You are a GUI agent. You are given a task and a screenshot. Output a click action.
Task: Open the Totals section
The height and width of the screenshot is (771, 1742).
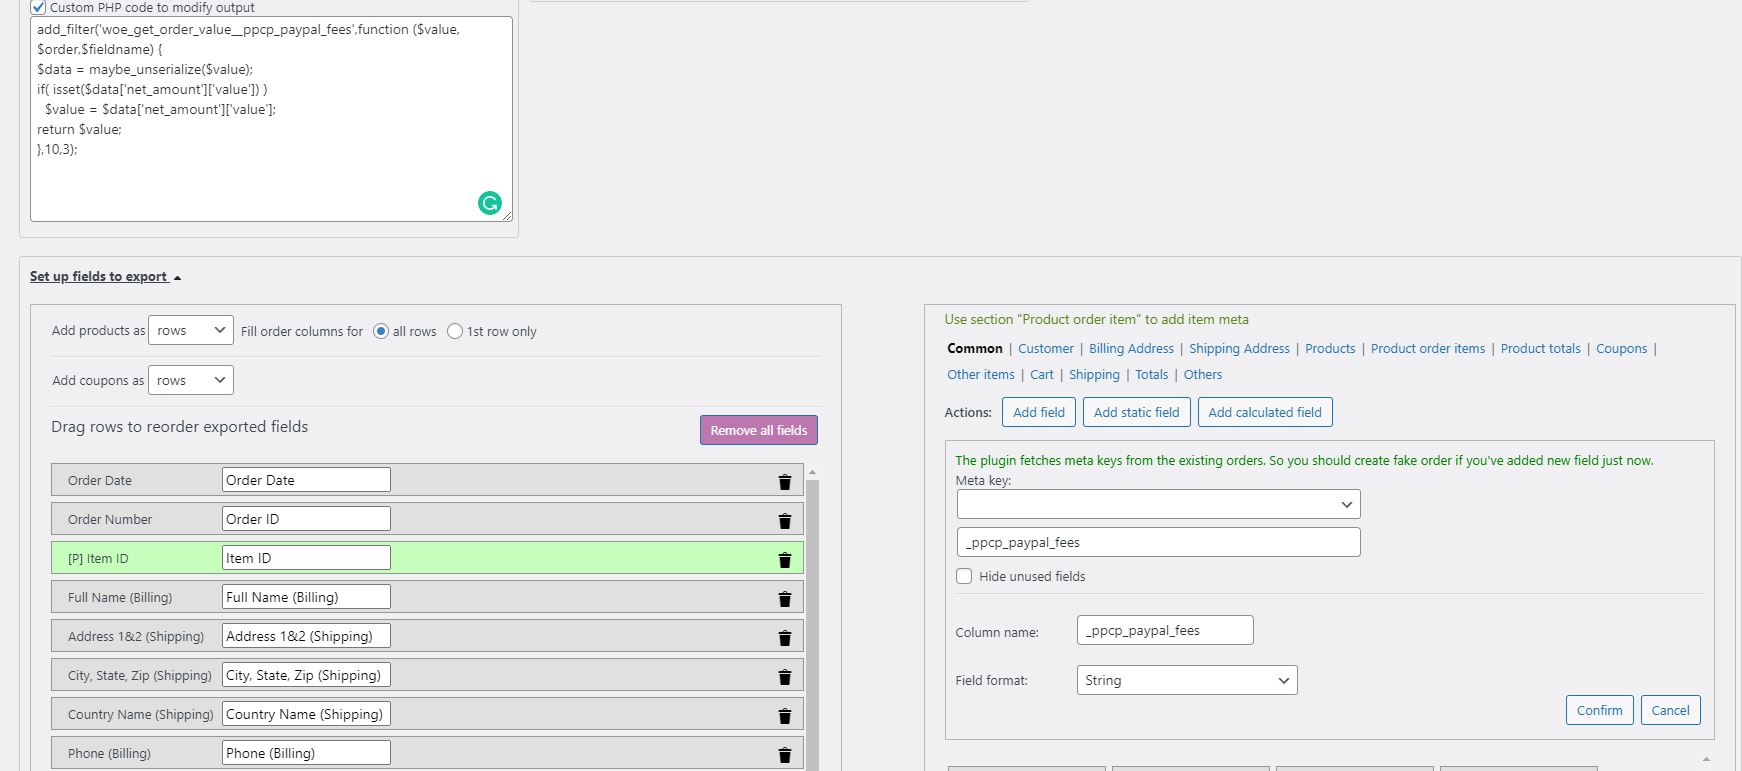pos(1151,374)
